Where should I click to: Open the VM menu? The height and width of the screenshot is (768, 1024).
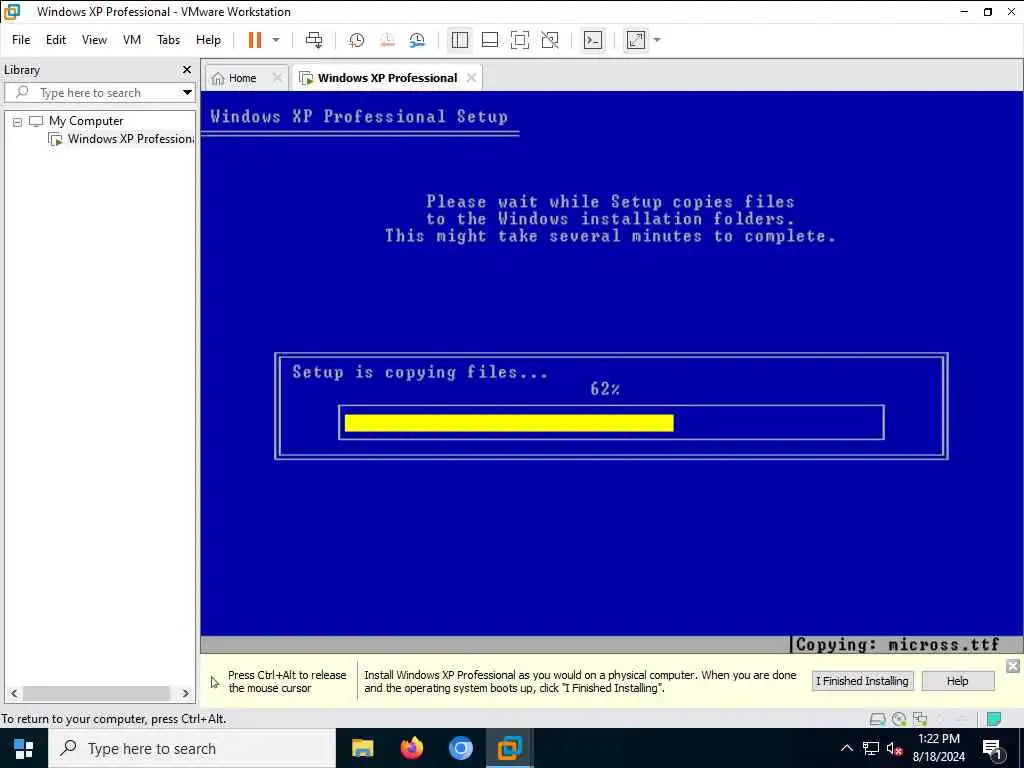click(x=132, y=40)
